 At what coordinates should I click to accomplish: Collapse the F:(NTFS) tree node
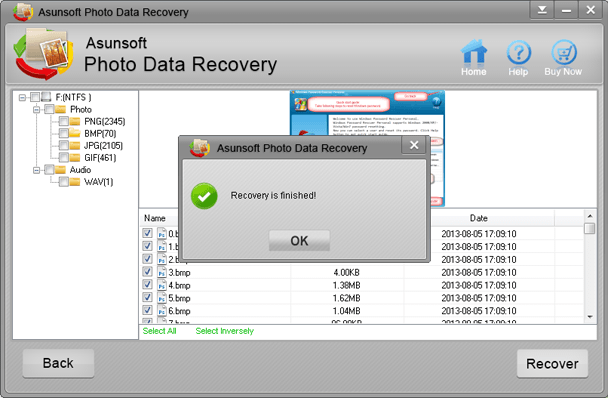click(22, 97)
